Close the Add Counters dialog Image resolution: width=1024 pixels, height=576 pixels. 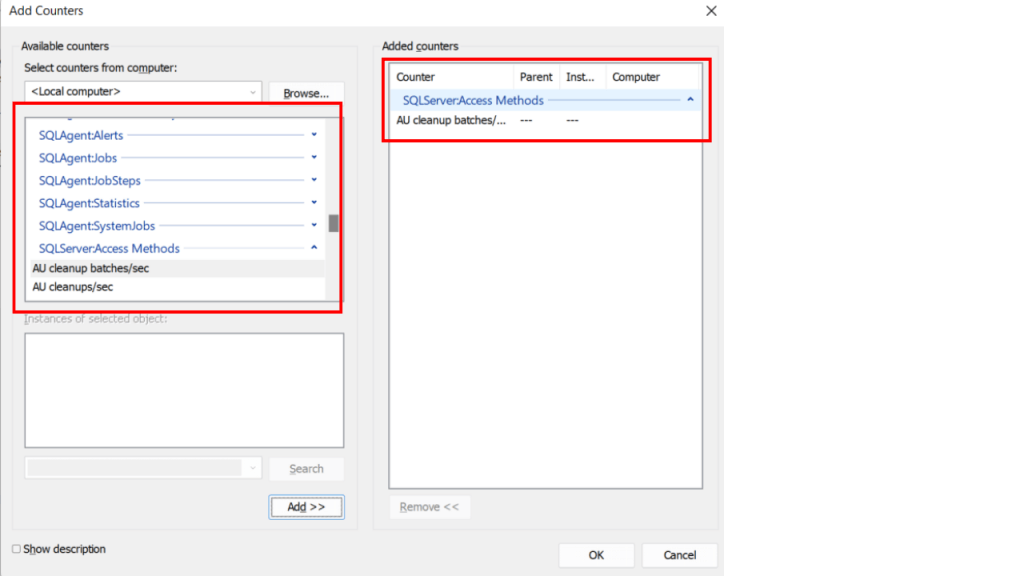[711, 11]
